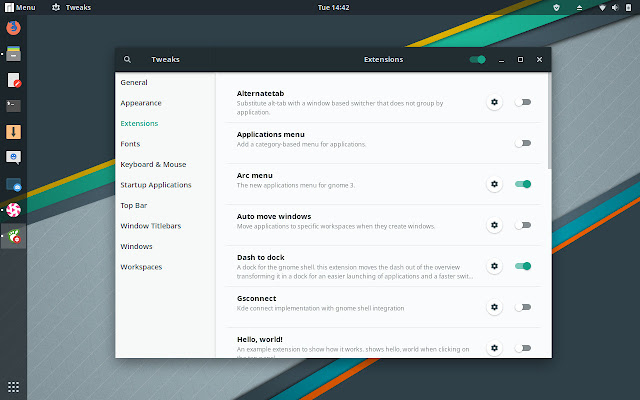Click the Dash to dock extension title
The width and height of the screenshot is (640, 400).
coord(261,258)
